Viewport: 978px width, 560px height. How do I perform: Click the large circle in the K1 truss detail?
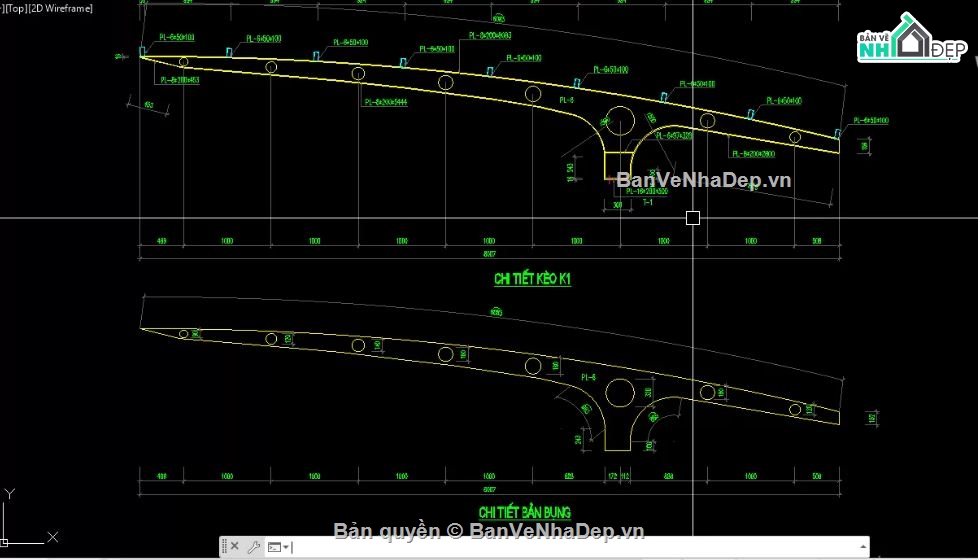click(x=620, y=122)
